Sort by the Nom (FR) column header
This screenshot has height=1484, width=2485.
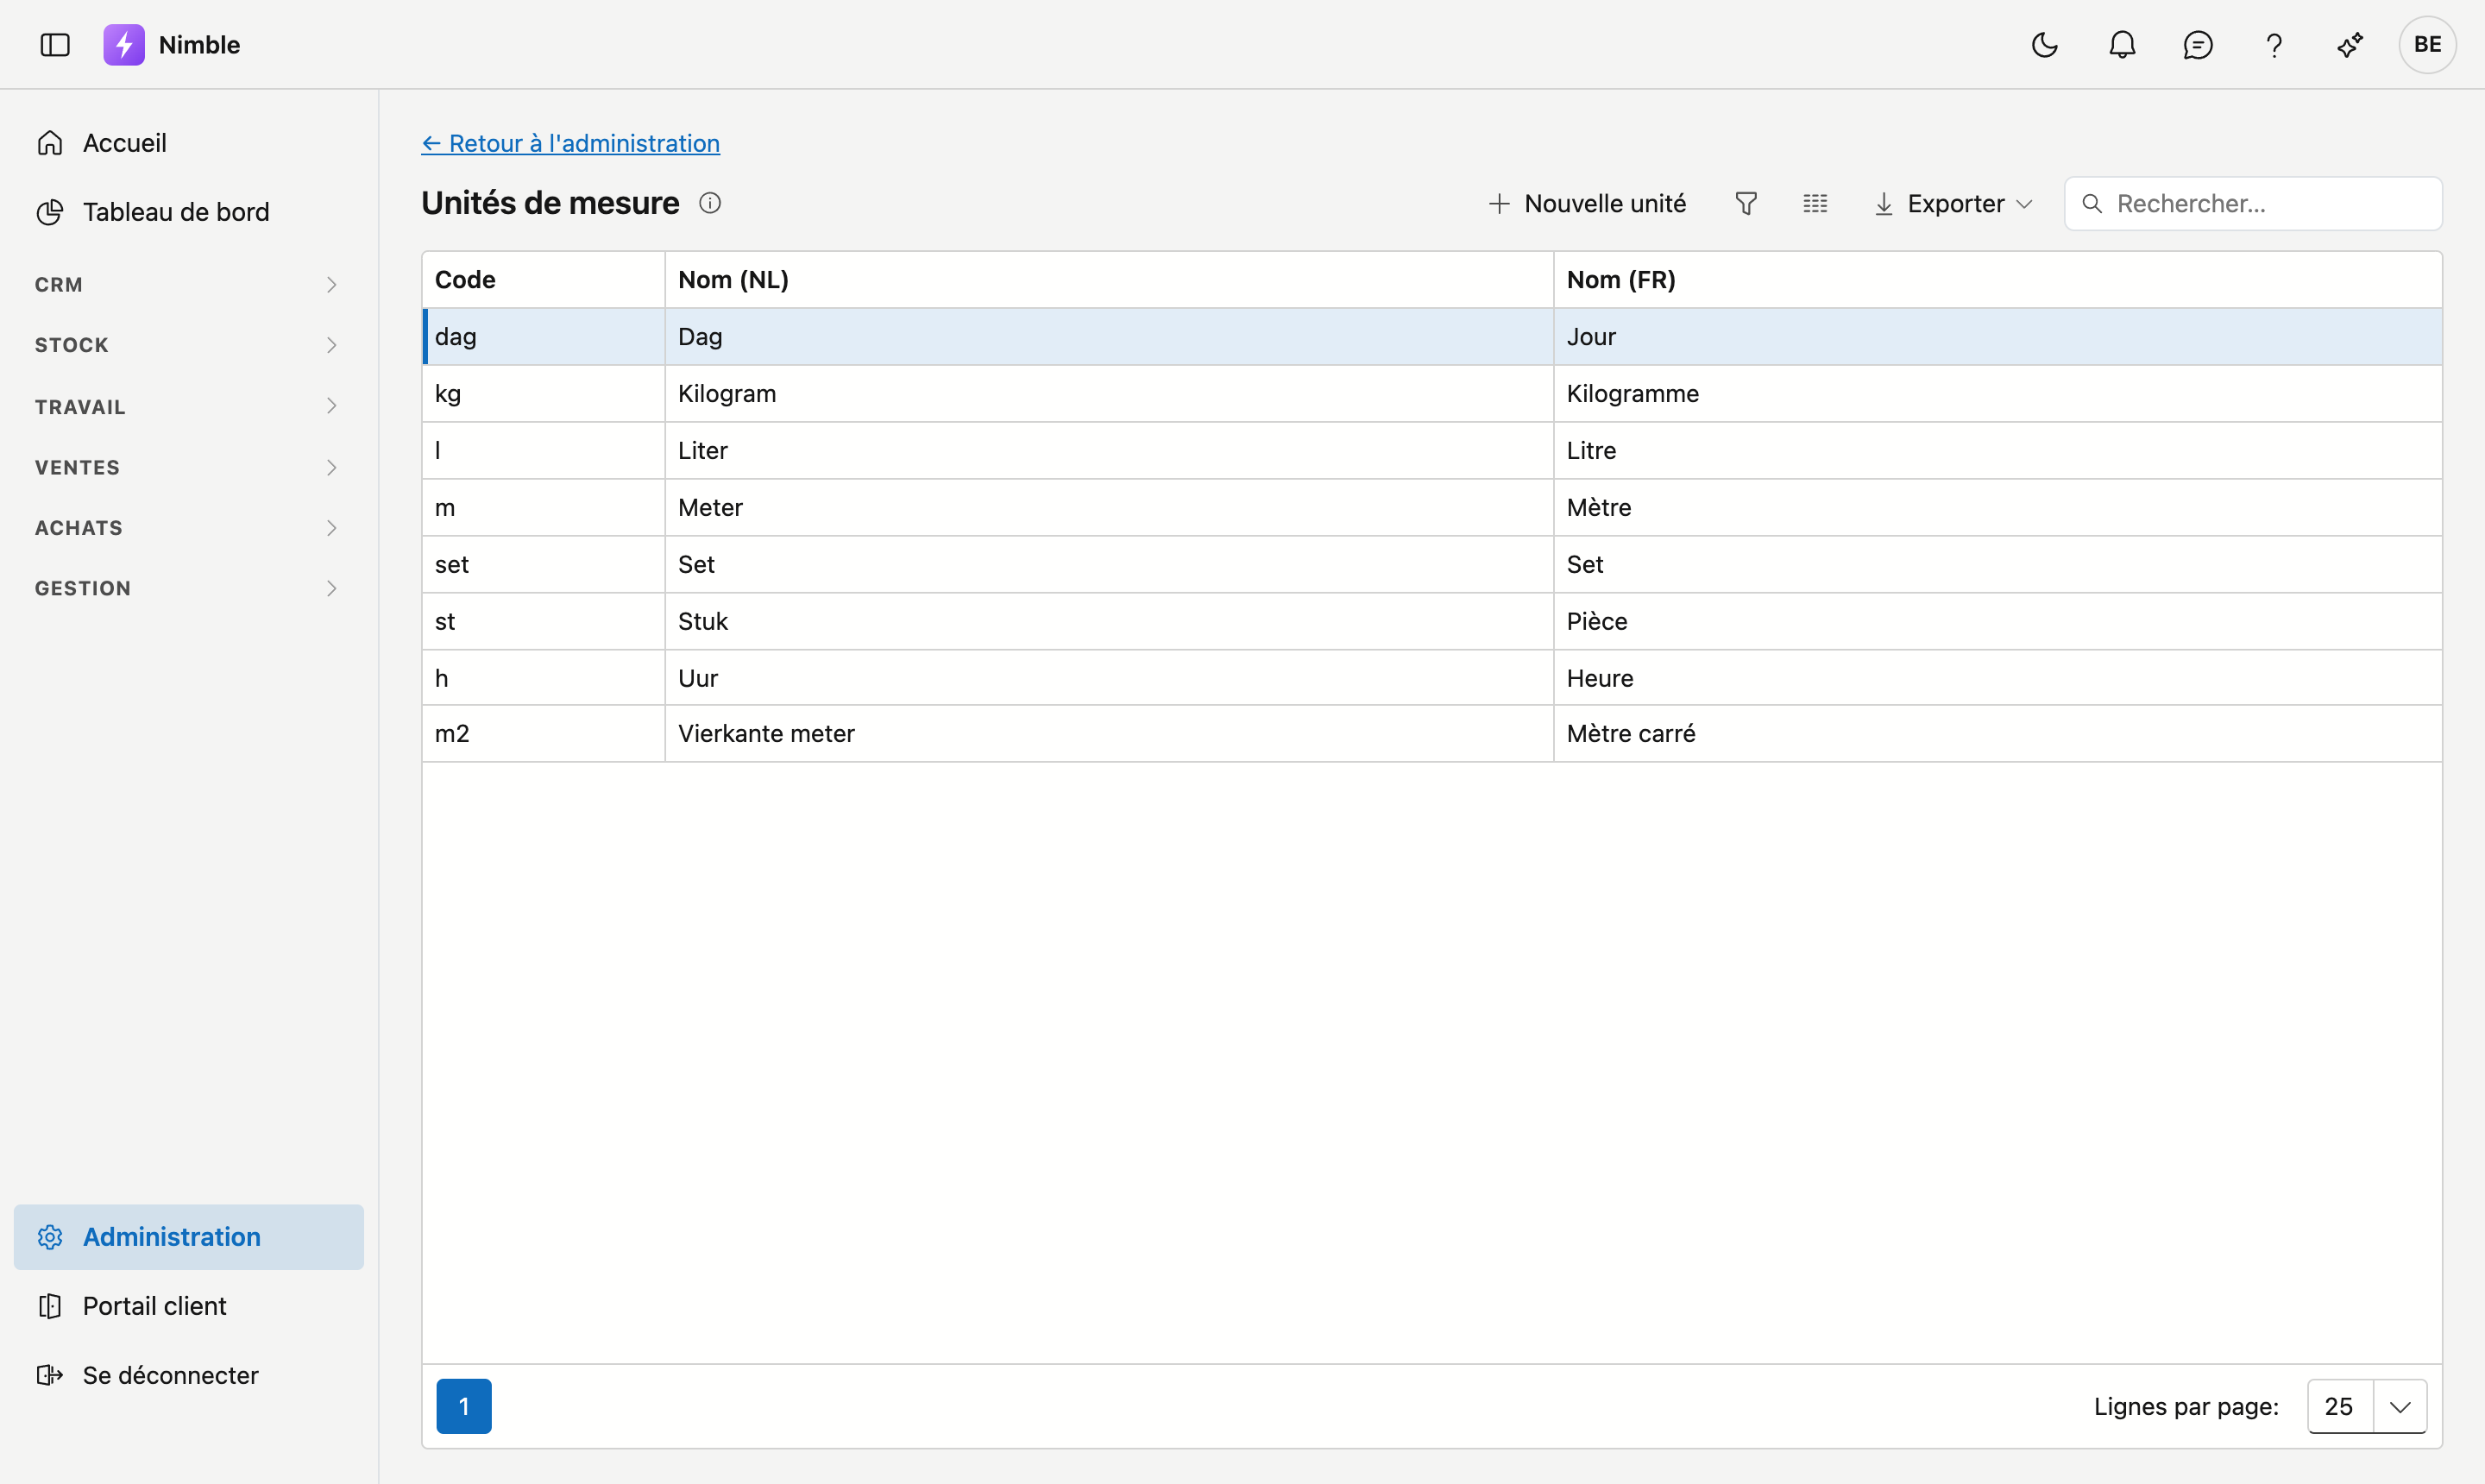pyautogui.click(x=1997, y=280)
